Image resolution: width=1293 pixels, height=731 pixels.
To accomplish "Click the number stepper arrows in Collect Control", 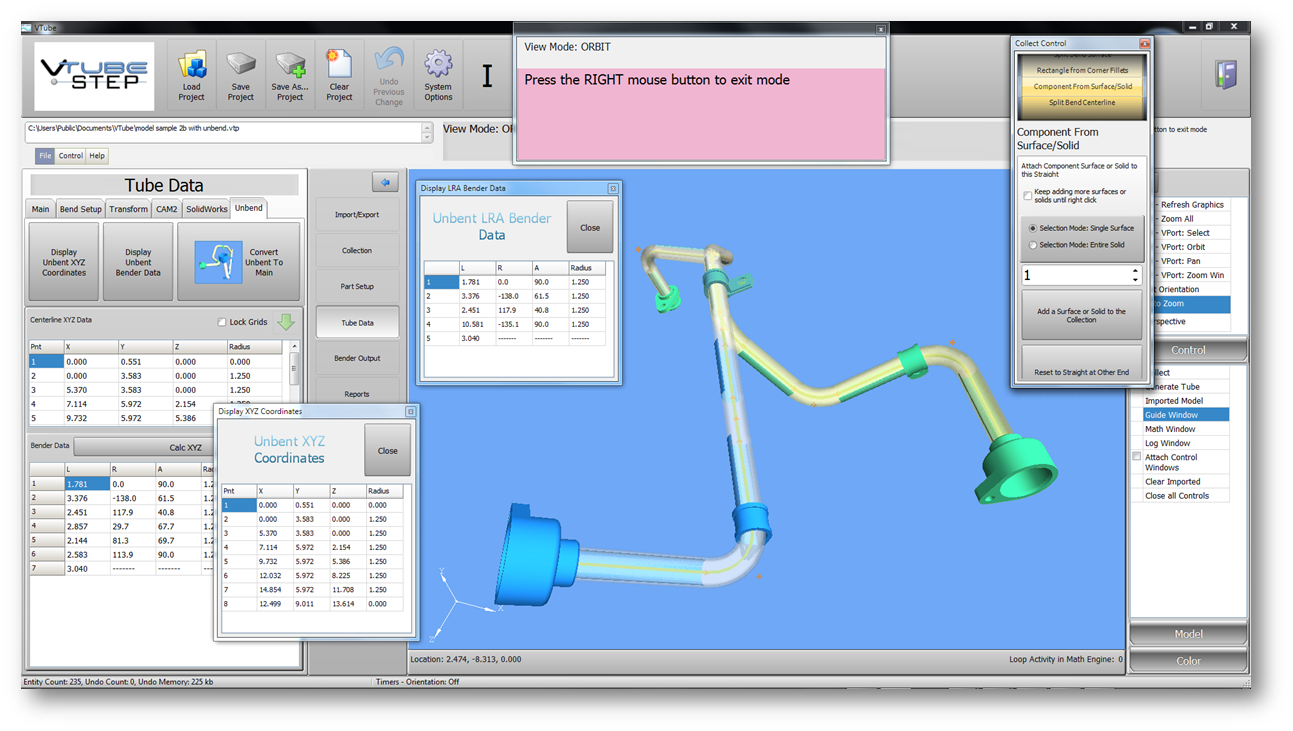I will [1135, 275].
